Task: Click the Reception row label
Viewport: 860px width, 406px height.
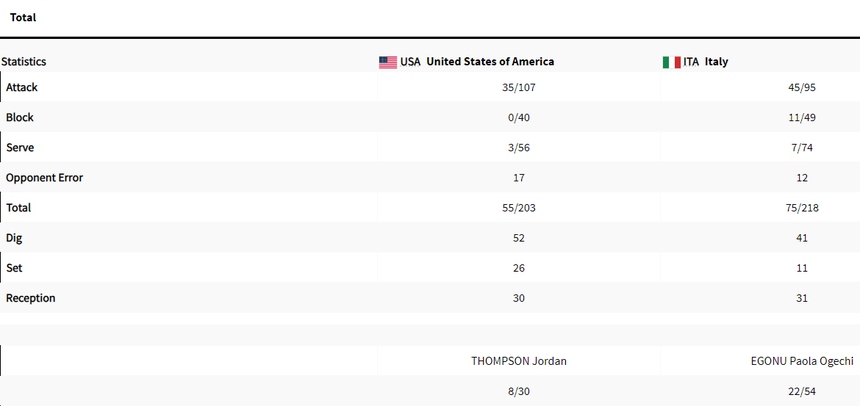Action: point(31,298)
